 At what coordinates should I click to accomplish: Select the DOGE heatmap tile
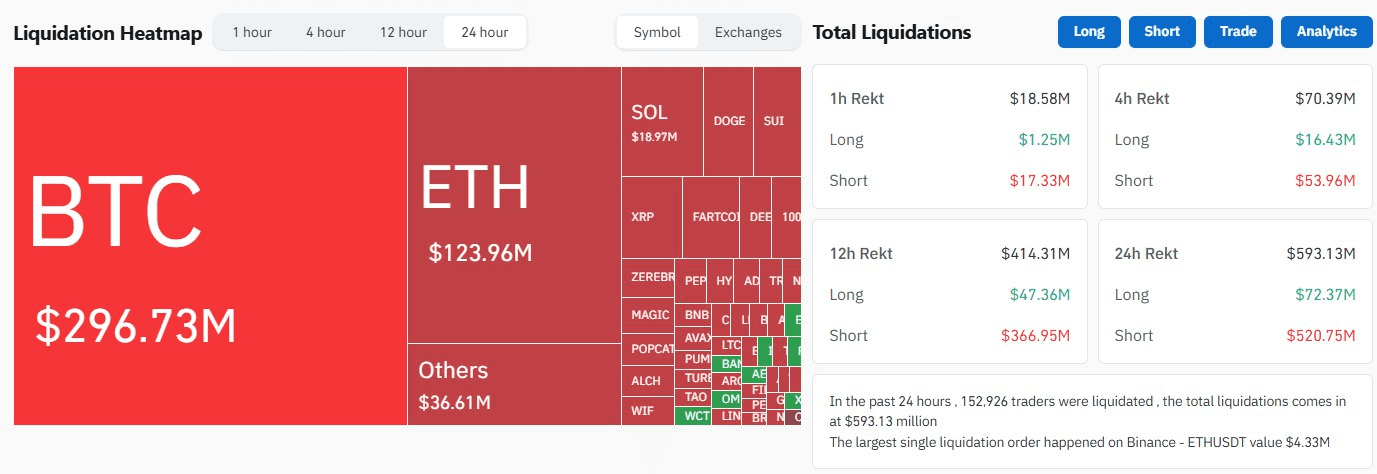729,121
